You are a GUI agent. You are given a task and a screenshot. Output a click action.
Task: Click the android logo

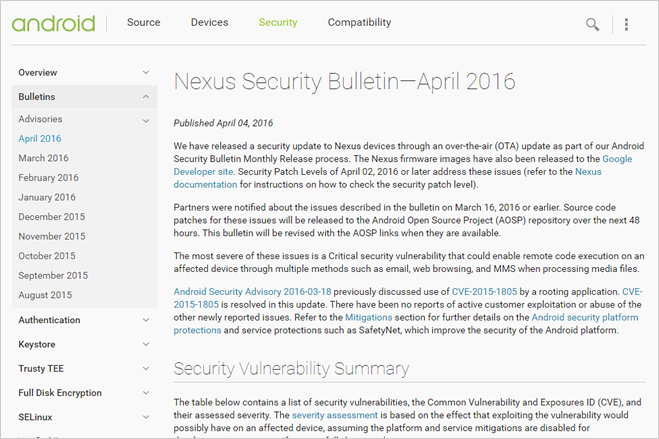pyautogui.click(x=53, y=24)
